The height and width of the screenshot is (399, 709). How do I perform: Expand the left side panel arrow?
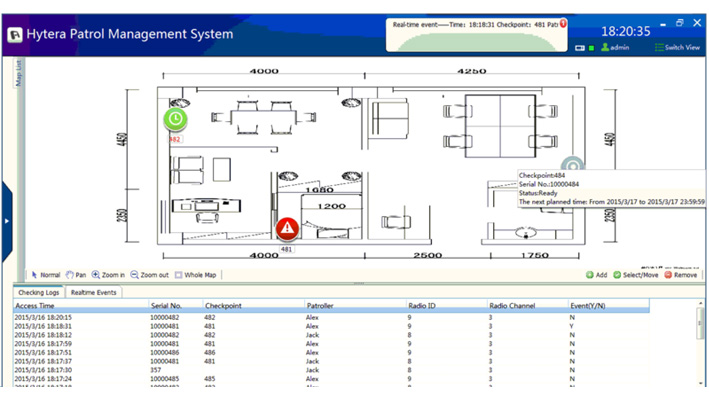pos(7,221)
